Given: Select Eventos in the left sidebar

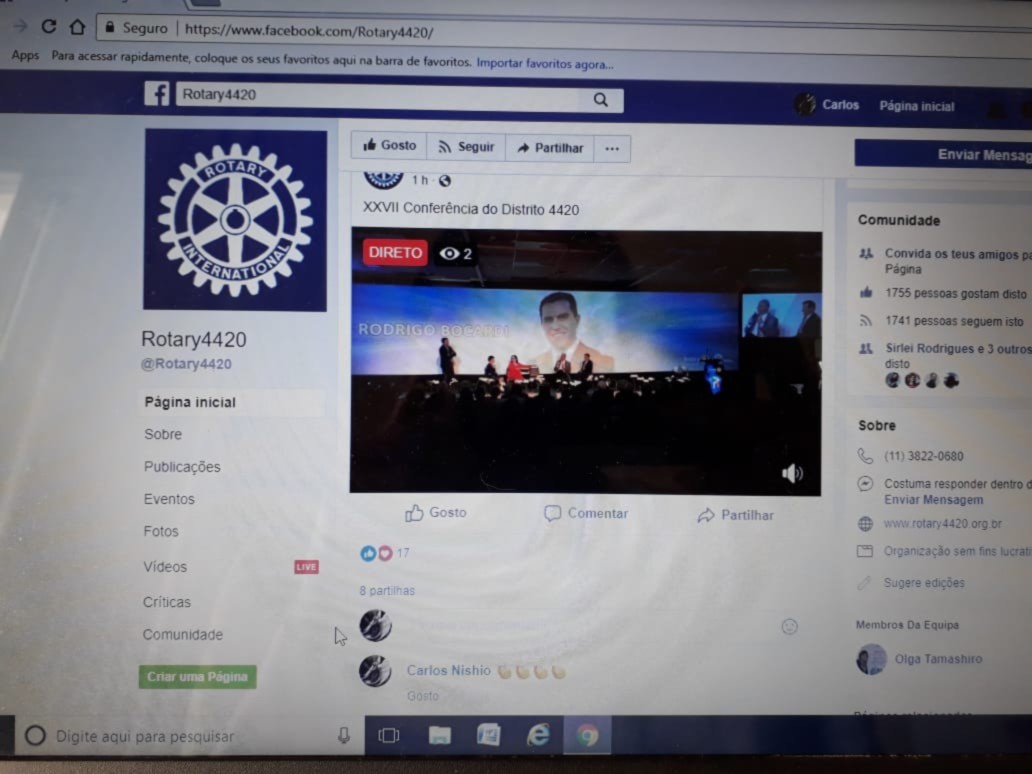Looking at the screenshot, I should [169, 499].
